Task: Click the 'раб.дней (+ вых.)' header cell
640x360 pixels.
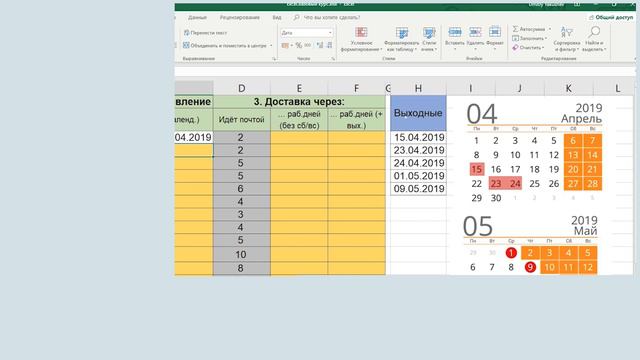Action: pyautogui.click(x=356, y=120)
